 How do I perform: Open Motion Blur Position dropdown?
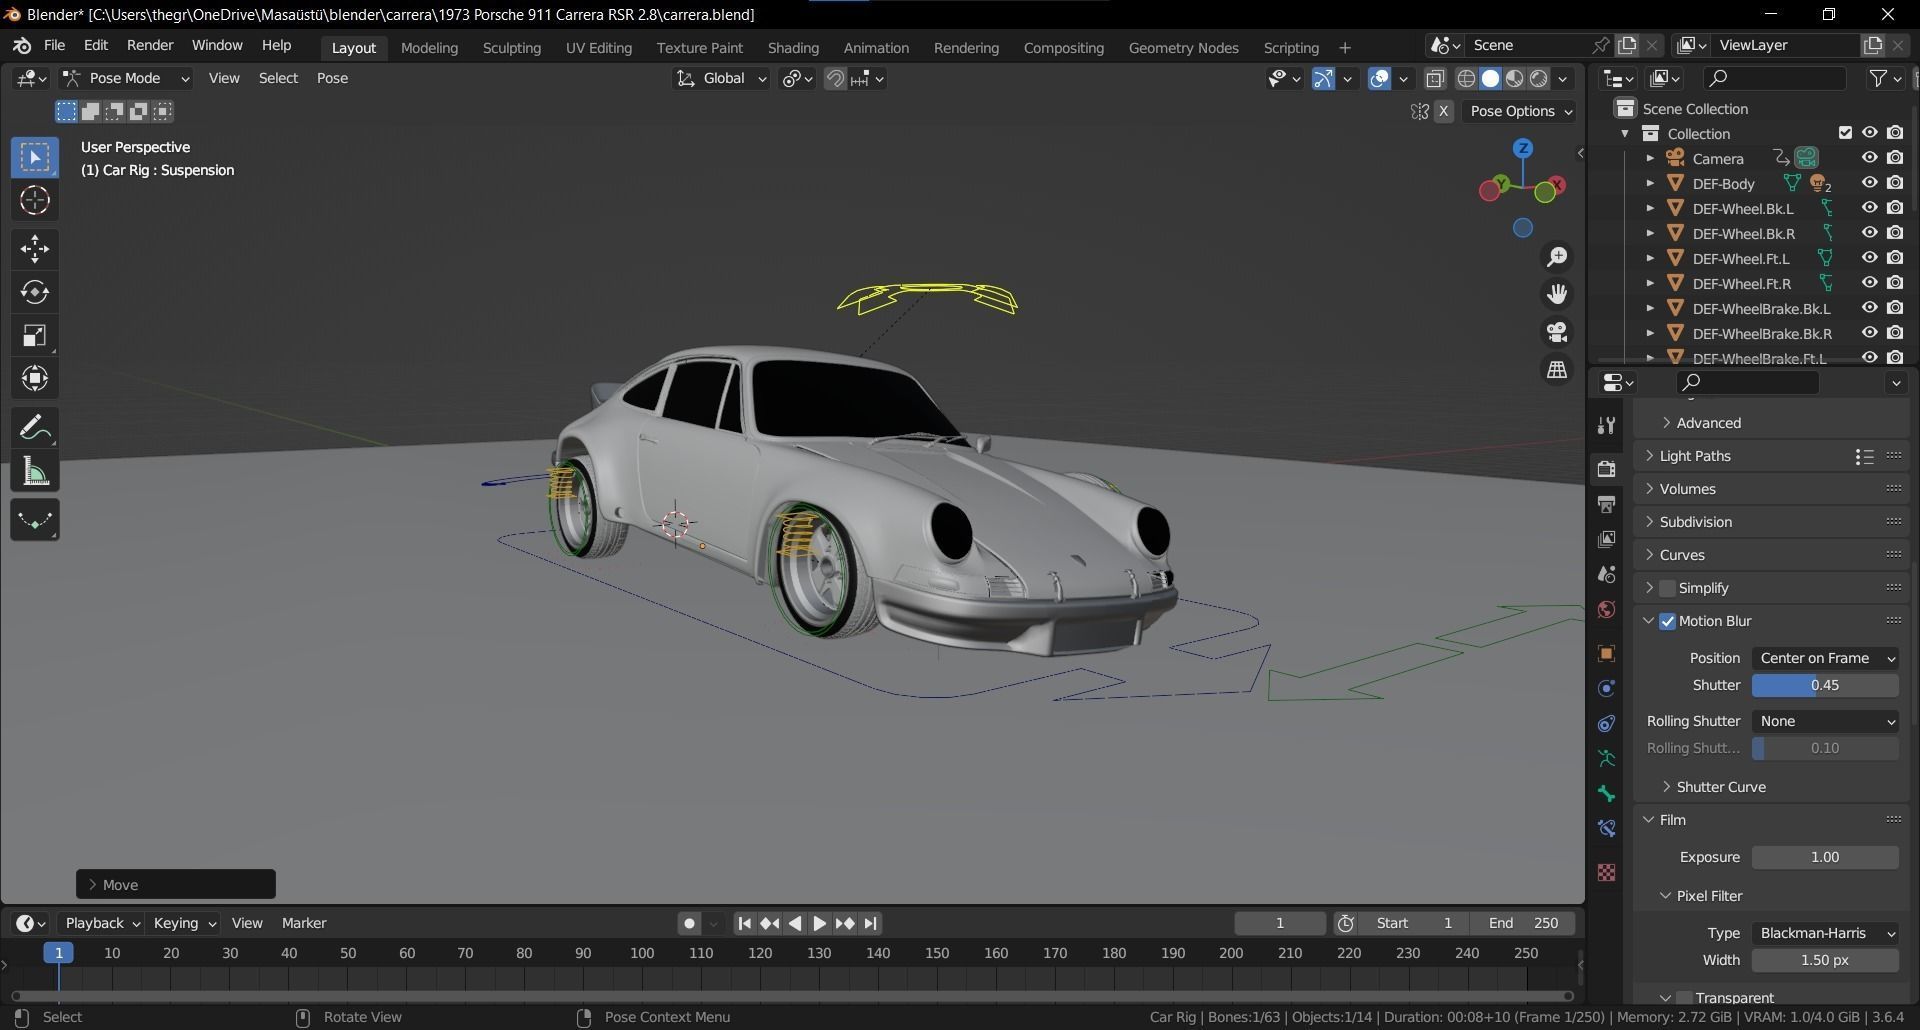(x=1825, y=658)
